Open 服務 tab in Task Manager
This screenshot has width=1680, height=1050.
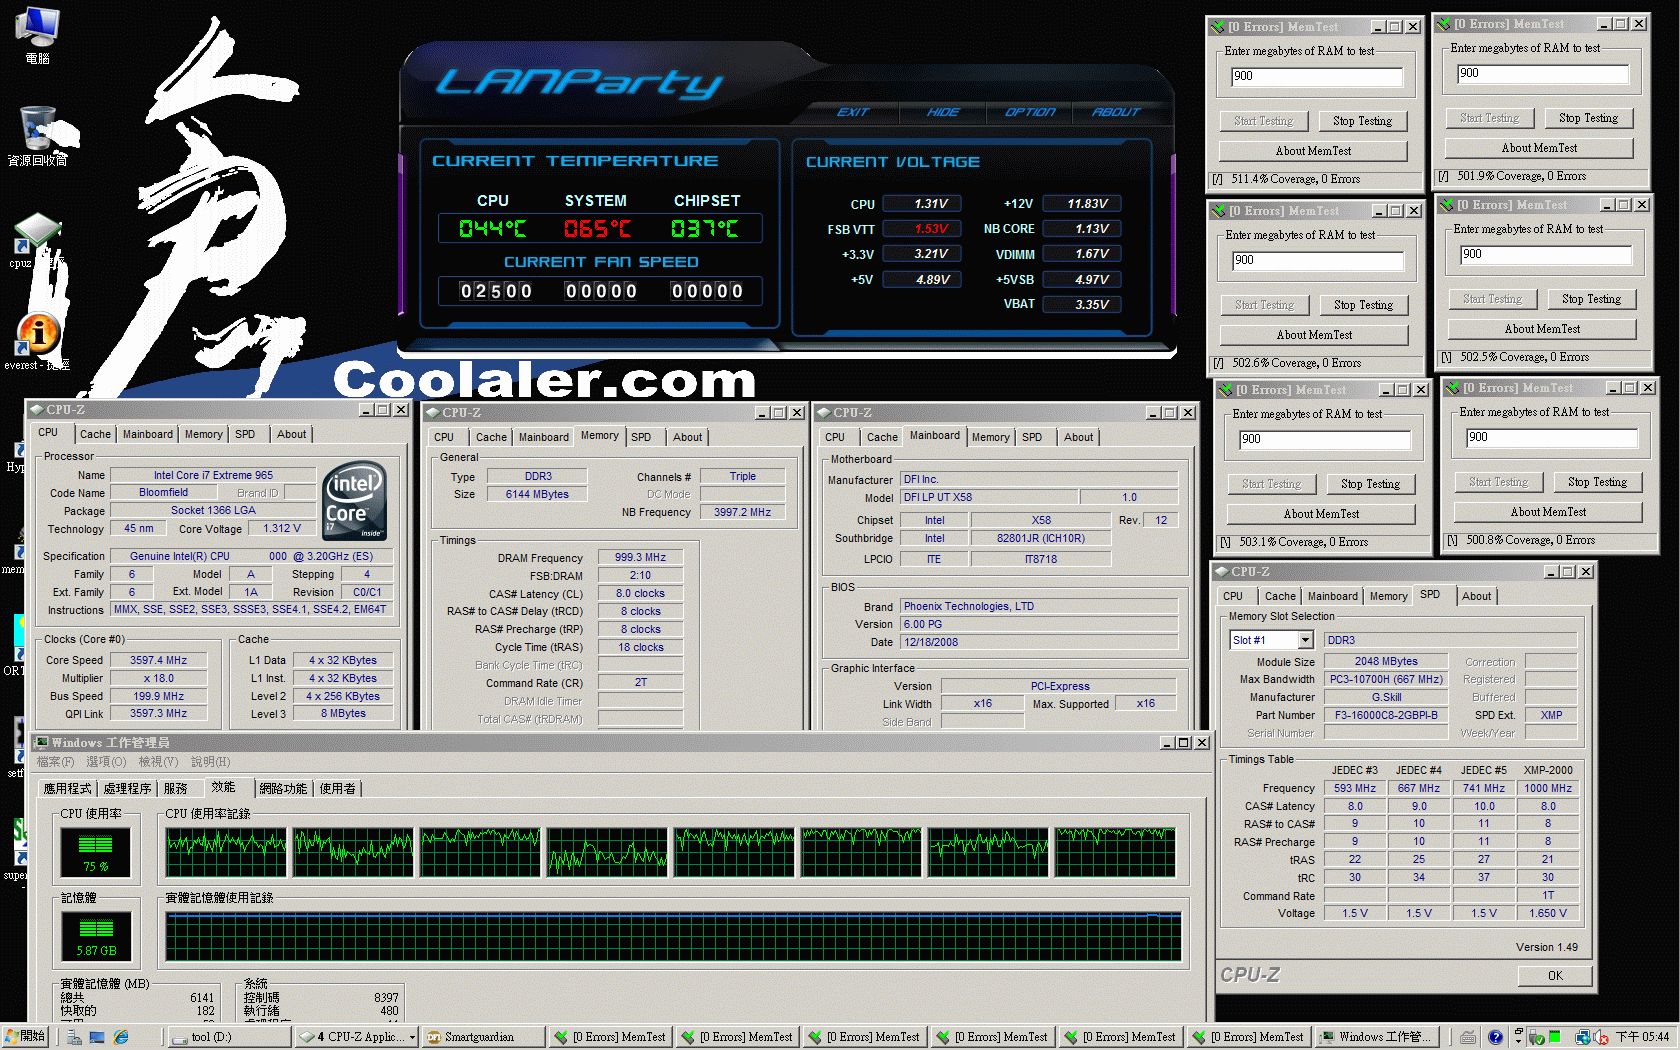pos(176,789)
